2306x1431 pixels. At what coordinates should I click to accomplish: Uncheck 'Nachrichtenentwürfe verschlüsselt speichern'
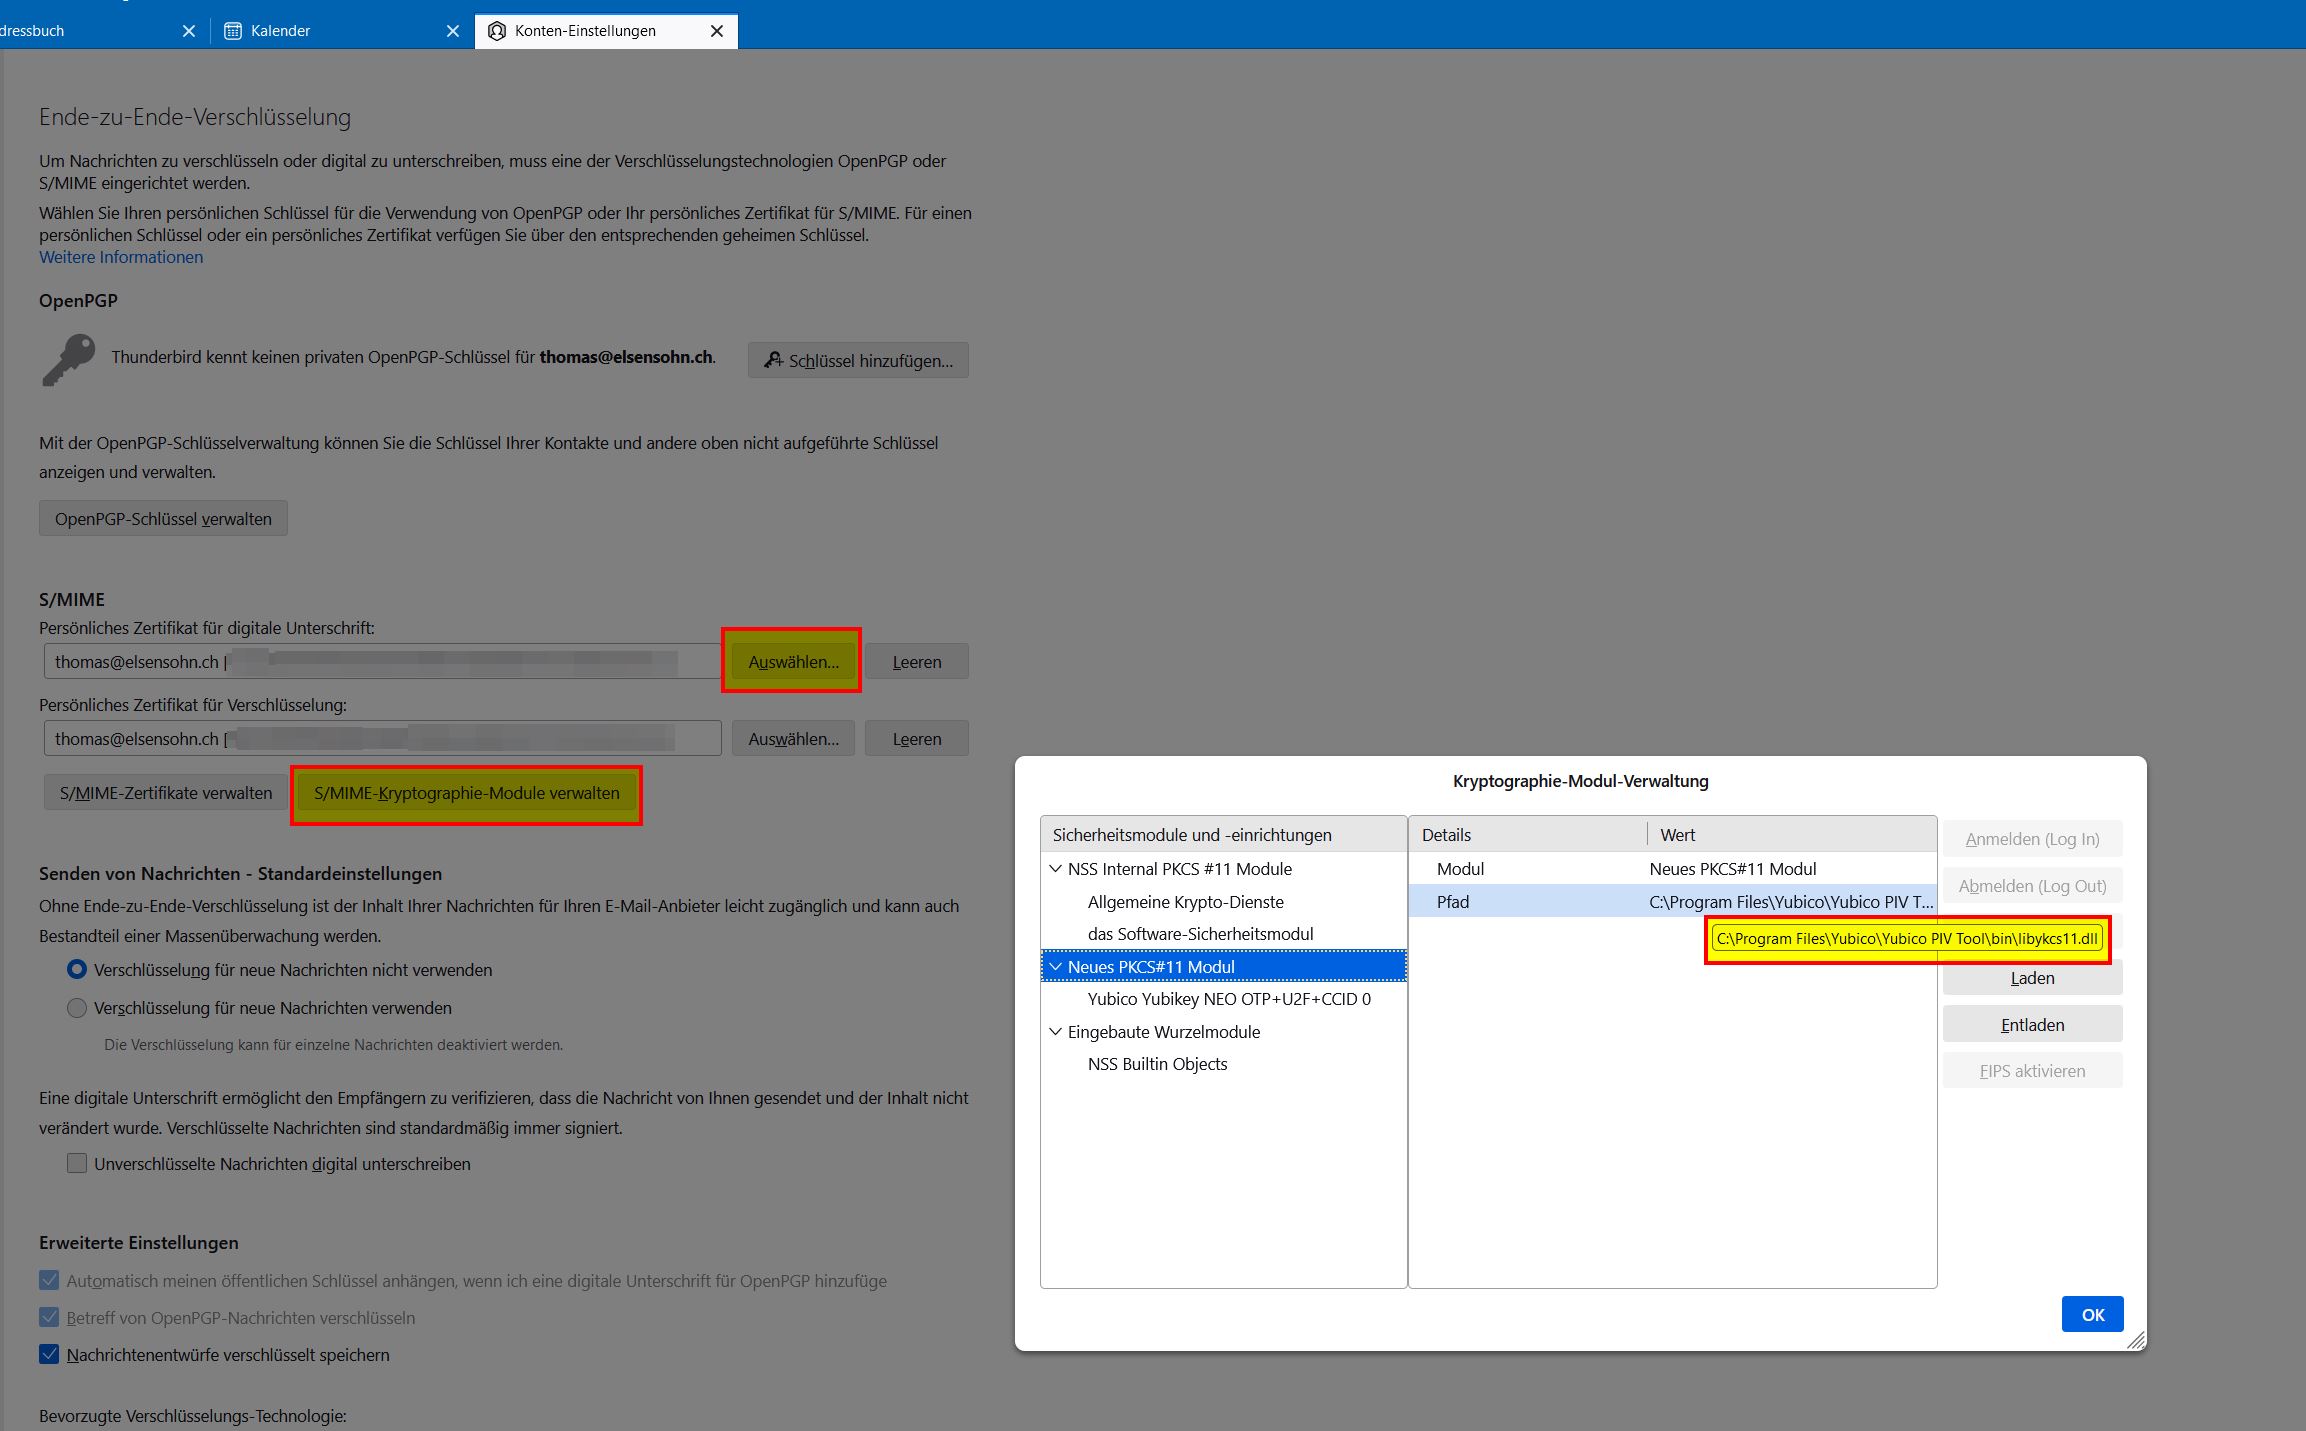pos(49,1354)
